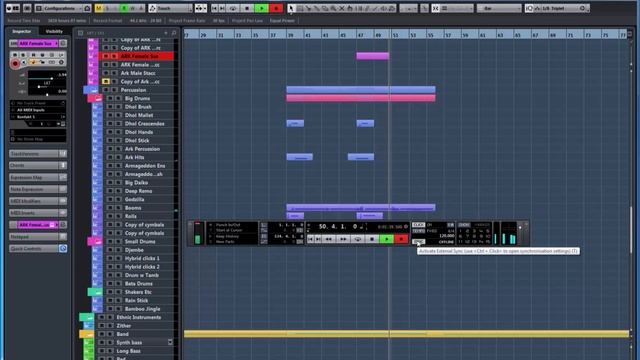Toggle Snap on/off in toolbar
The image size is (640, 360).
436,8
